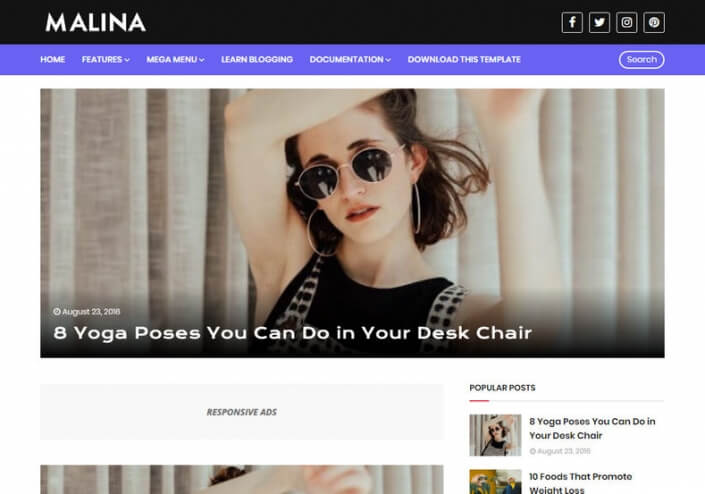Screen dimensions: 705x494
Task: Expand the Mega Menu dropdown
Action: pos(175,59)
